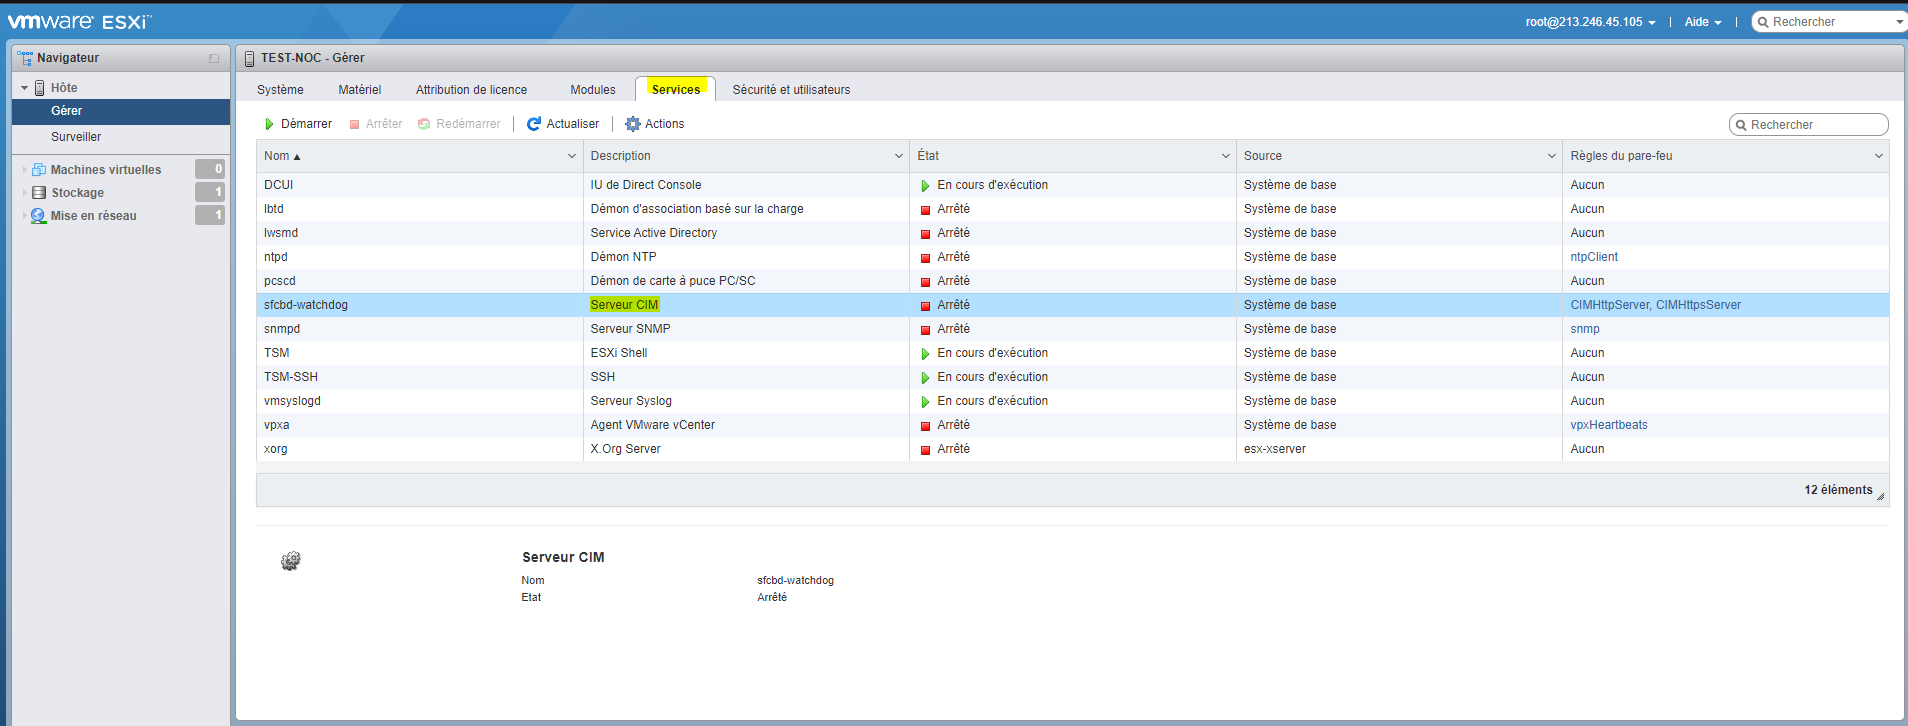The image size is (1908, 726).
Task: Expand the Stockage tree node
Action: 24,192
